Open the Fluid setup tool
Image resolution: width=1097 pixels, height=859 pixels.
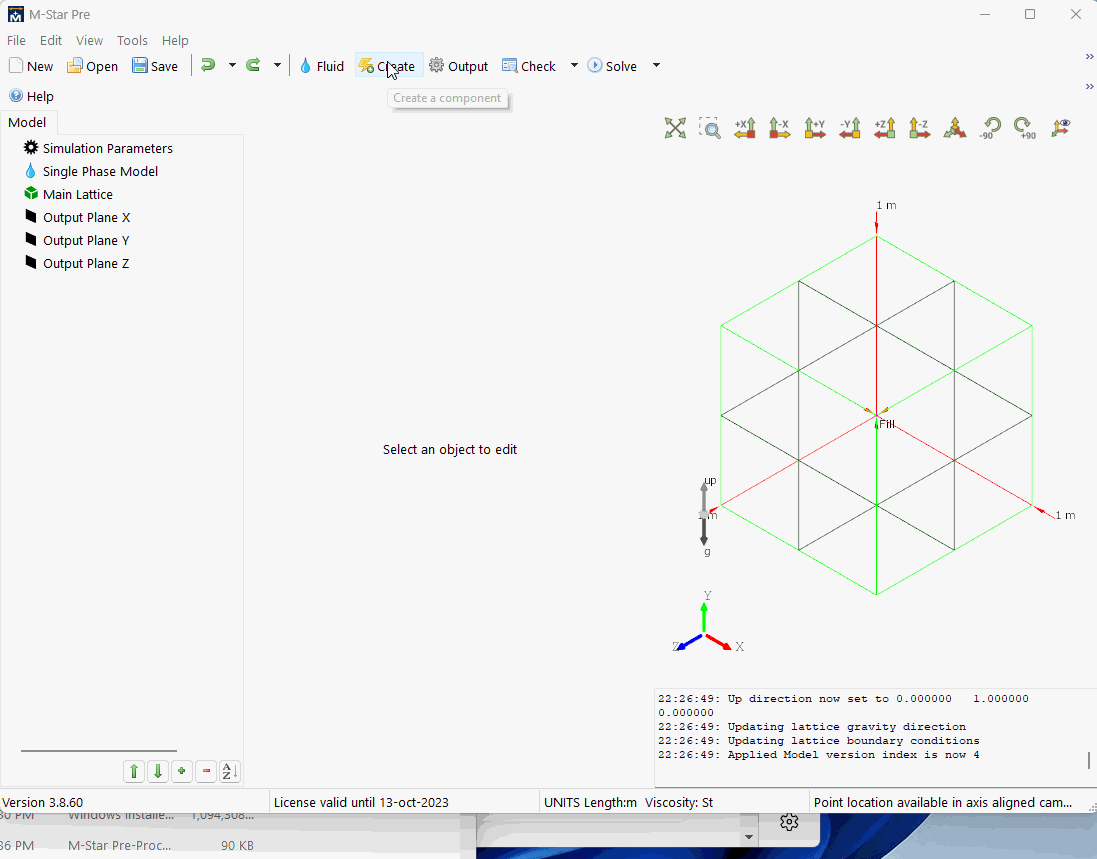pyautogui.click(x=322, y=66)
